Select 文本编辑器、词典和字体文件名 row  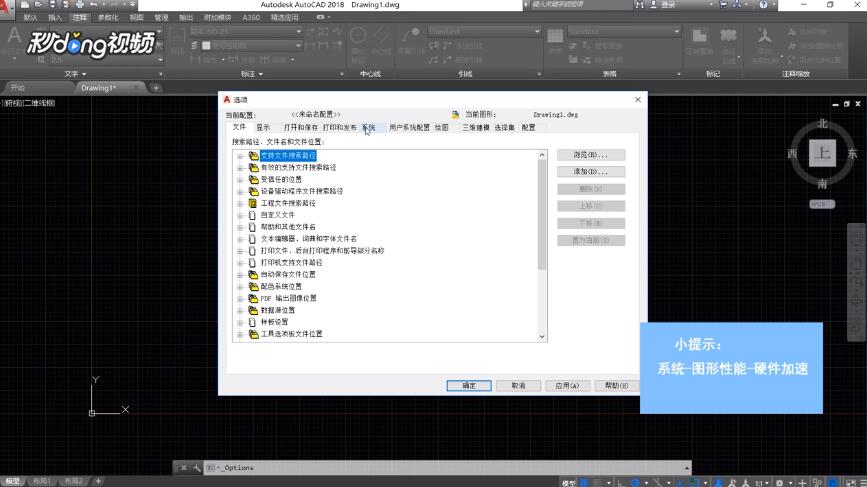click(309, 239)
